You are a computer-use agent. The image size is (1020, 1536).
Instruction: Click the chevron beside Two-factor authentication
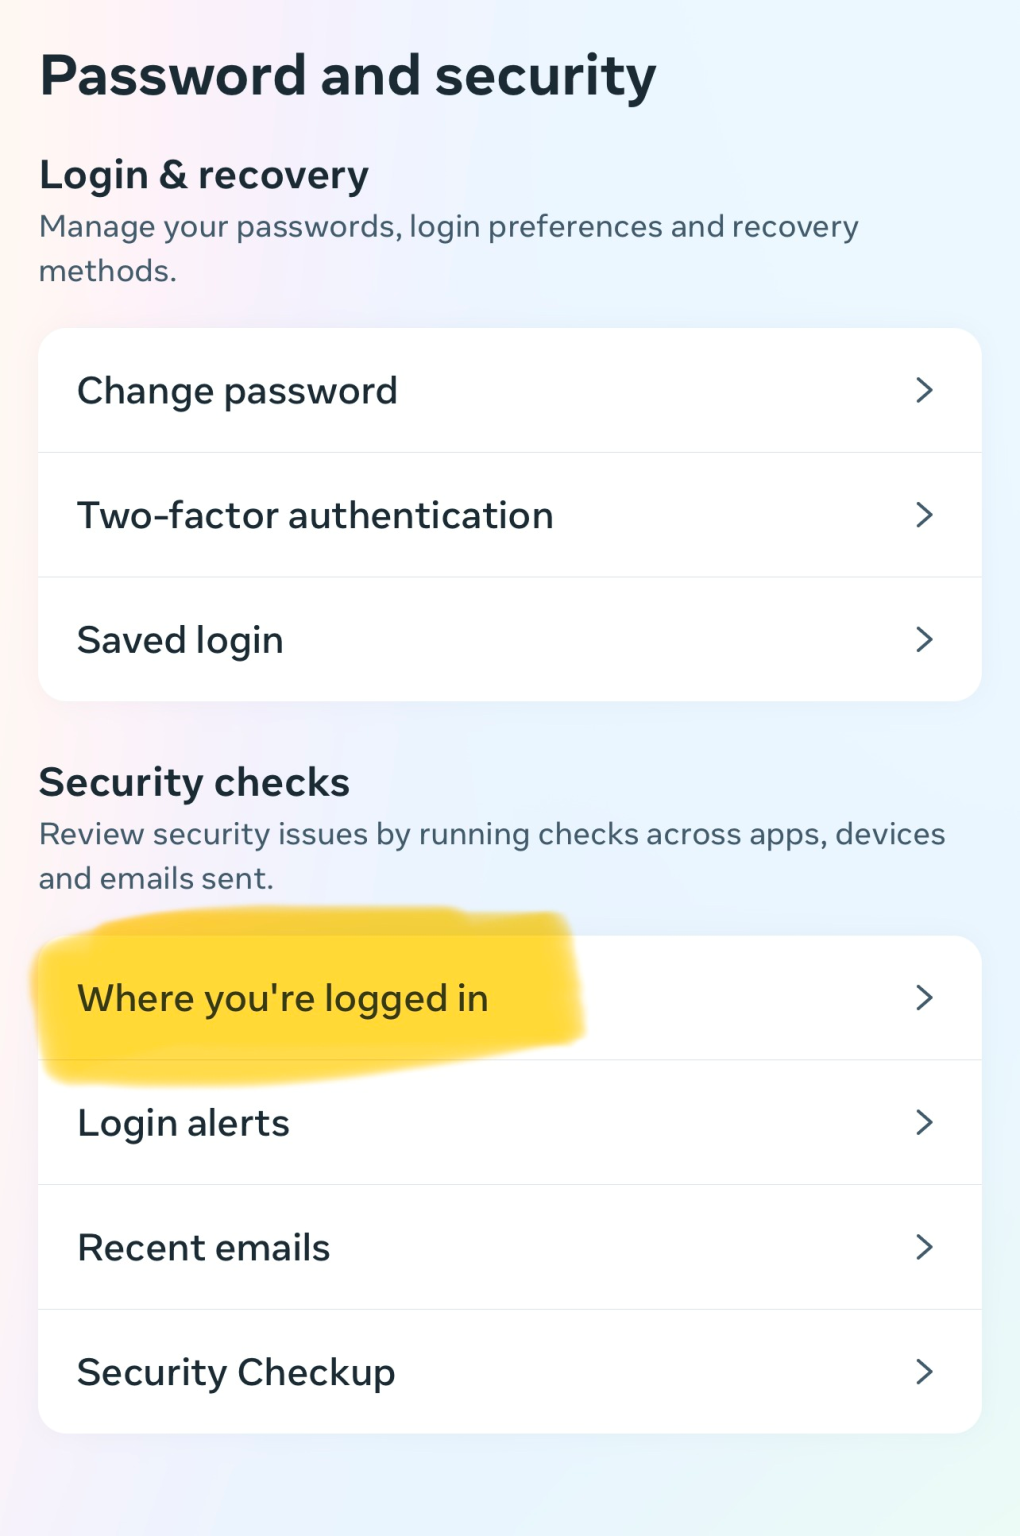[x=925, y=515]
